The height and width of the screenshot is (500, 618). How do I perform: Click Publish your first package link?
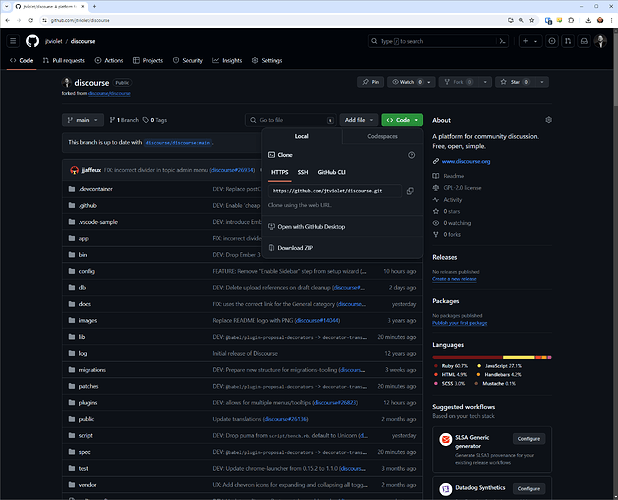click(460, 323)
